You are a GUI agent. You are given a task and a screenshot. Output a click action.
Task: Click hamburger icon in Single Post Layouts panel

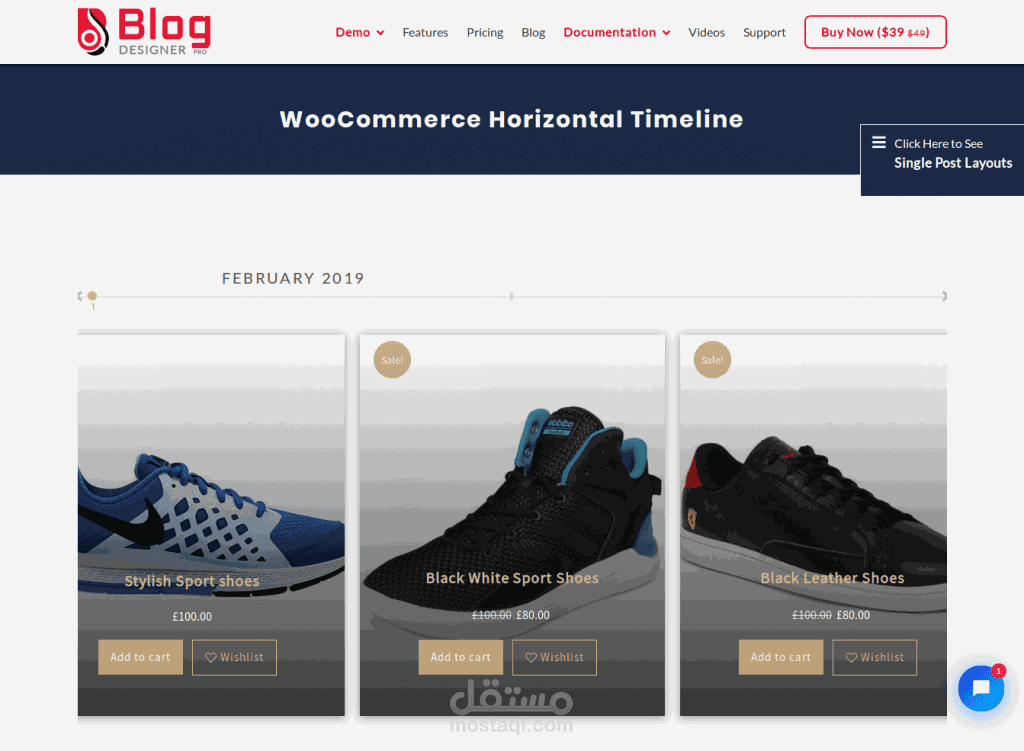pyautogui.click(x=879, y=142)
